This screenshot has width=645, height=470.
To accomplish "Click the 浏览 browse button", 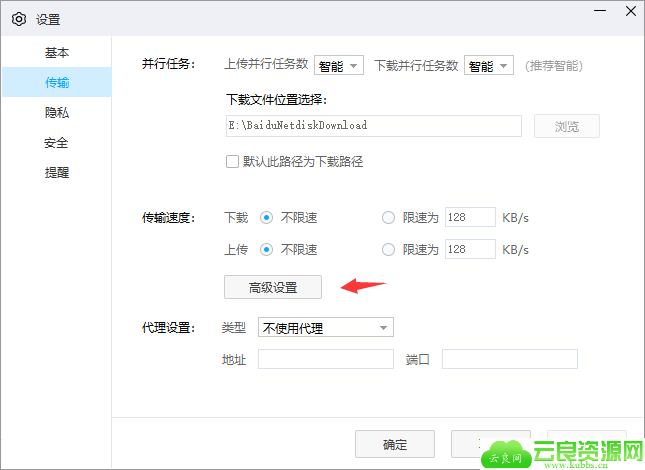I will click(x=566, y=126).
